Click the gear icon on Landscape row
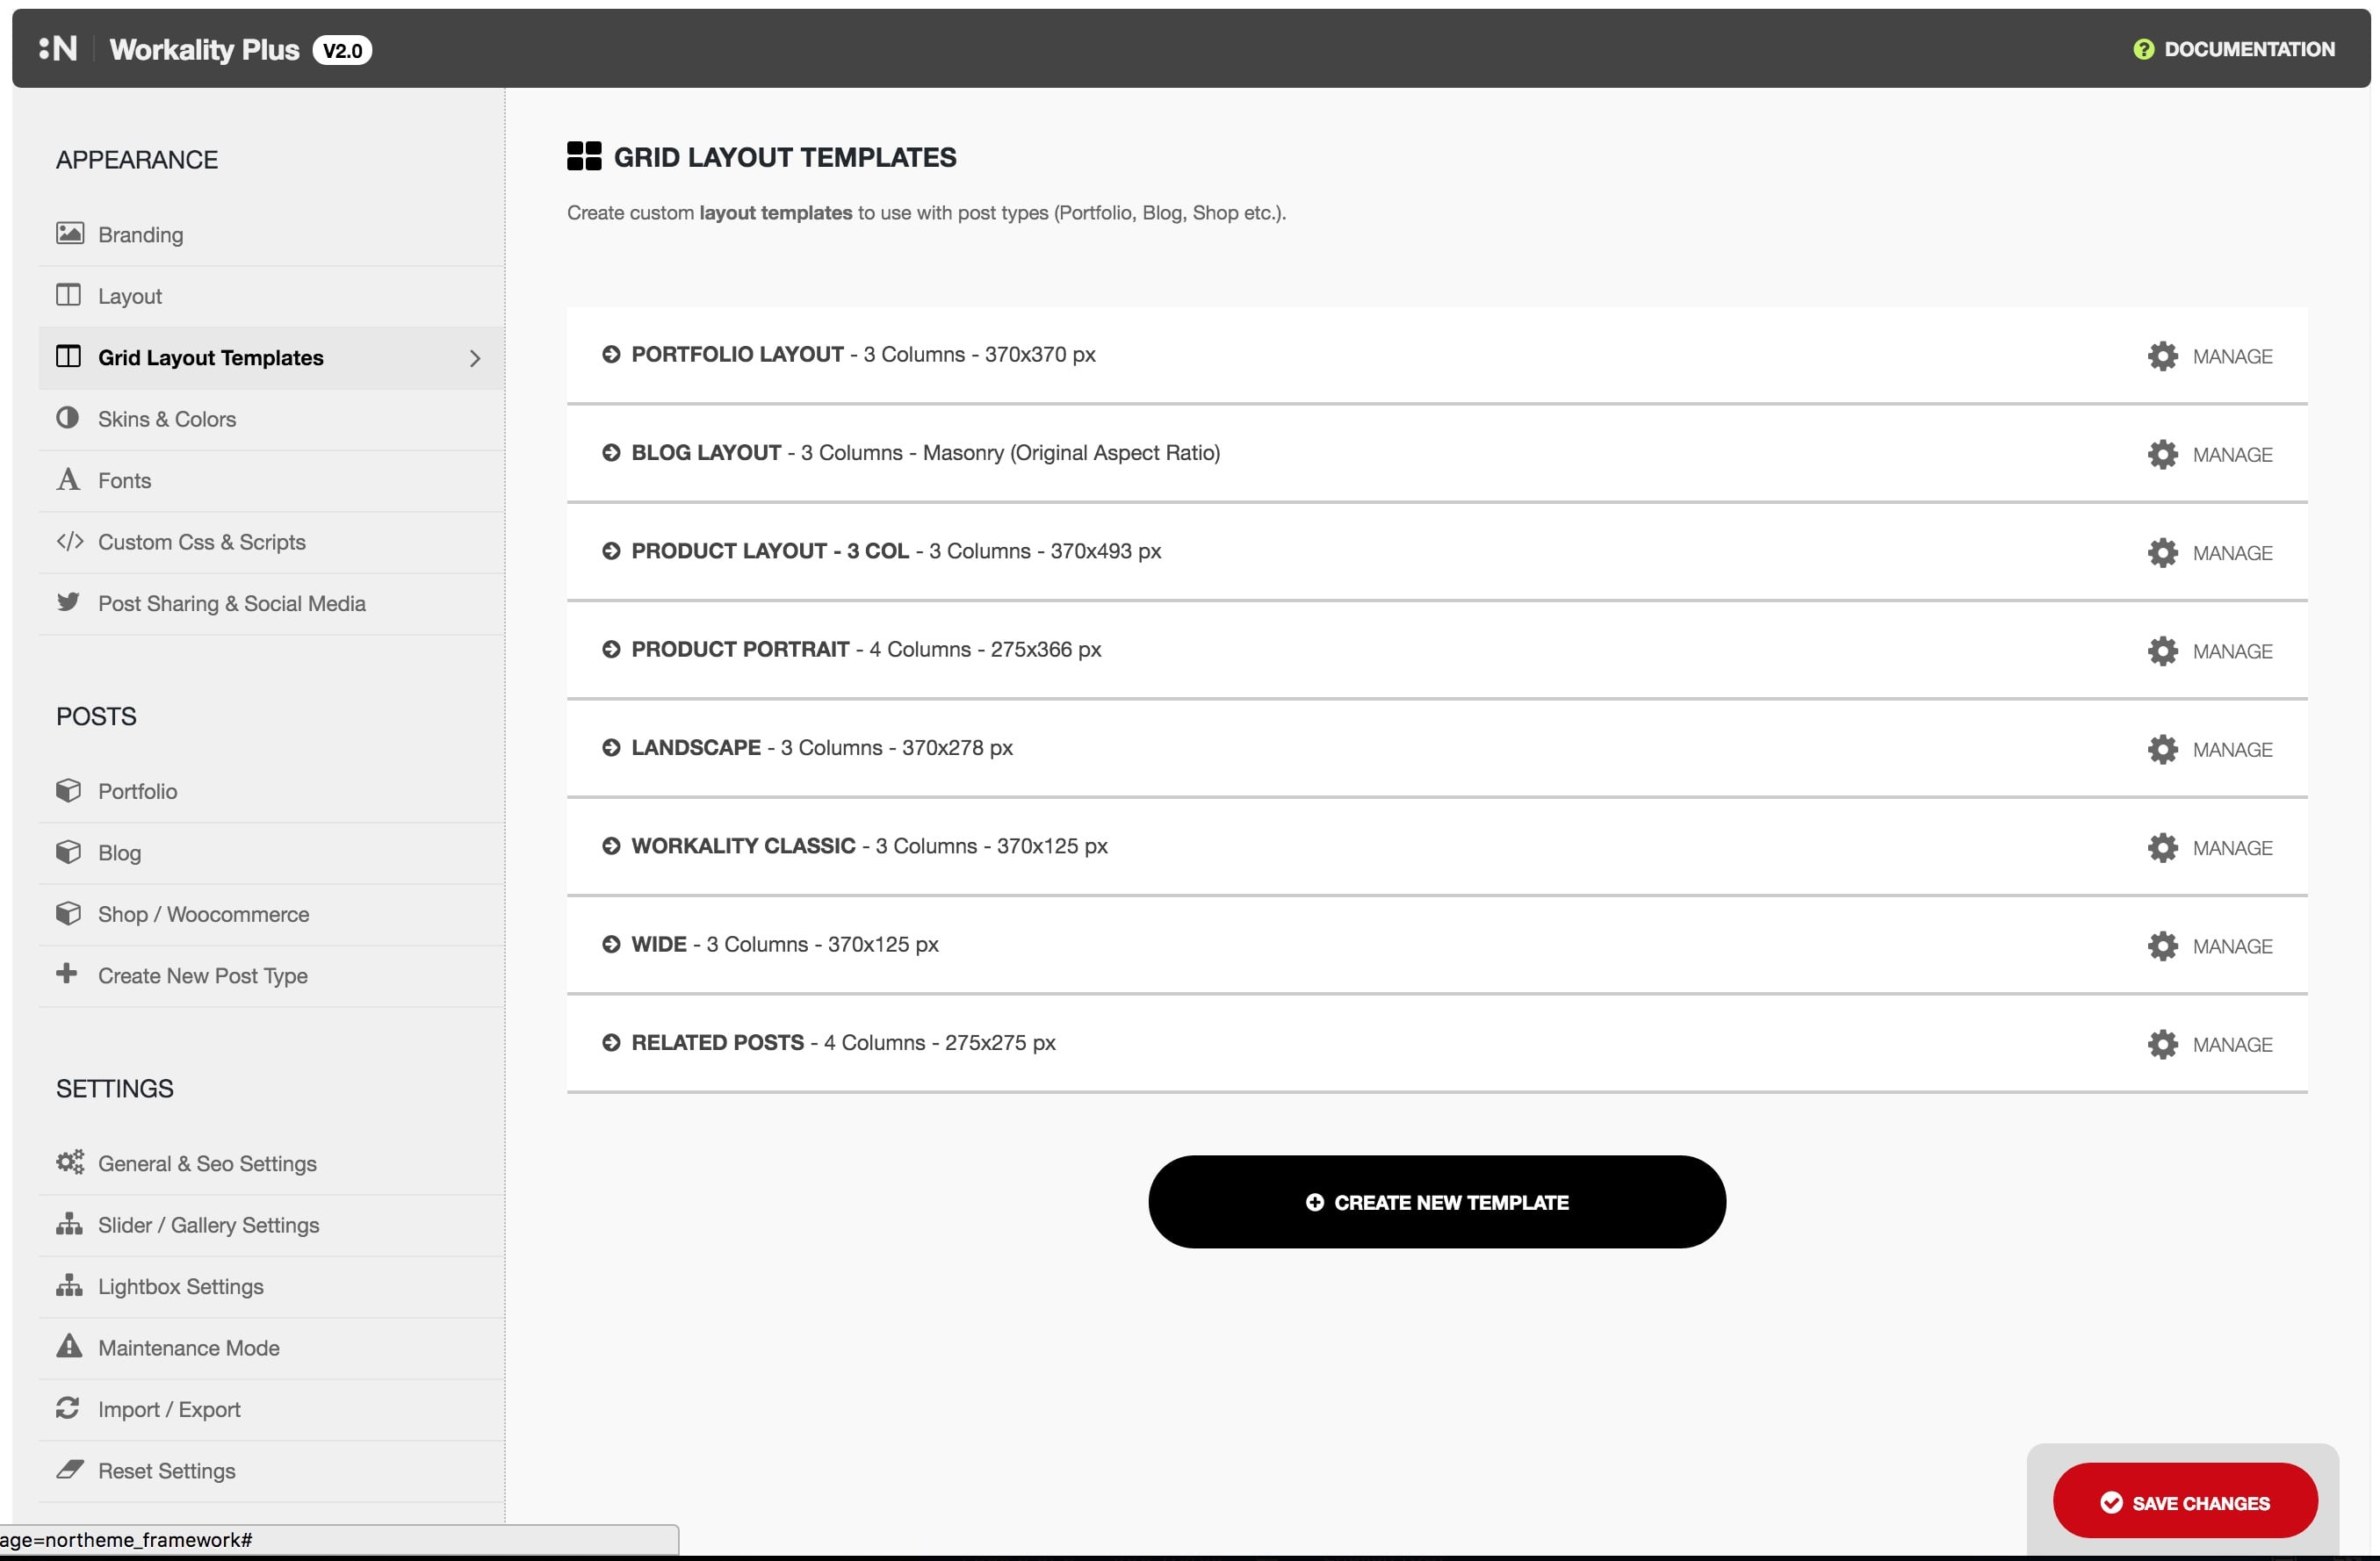Screen dimensions: 2380x1561 (x=2162, y=749)
